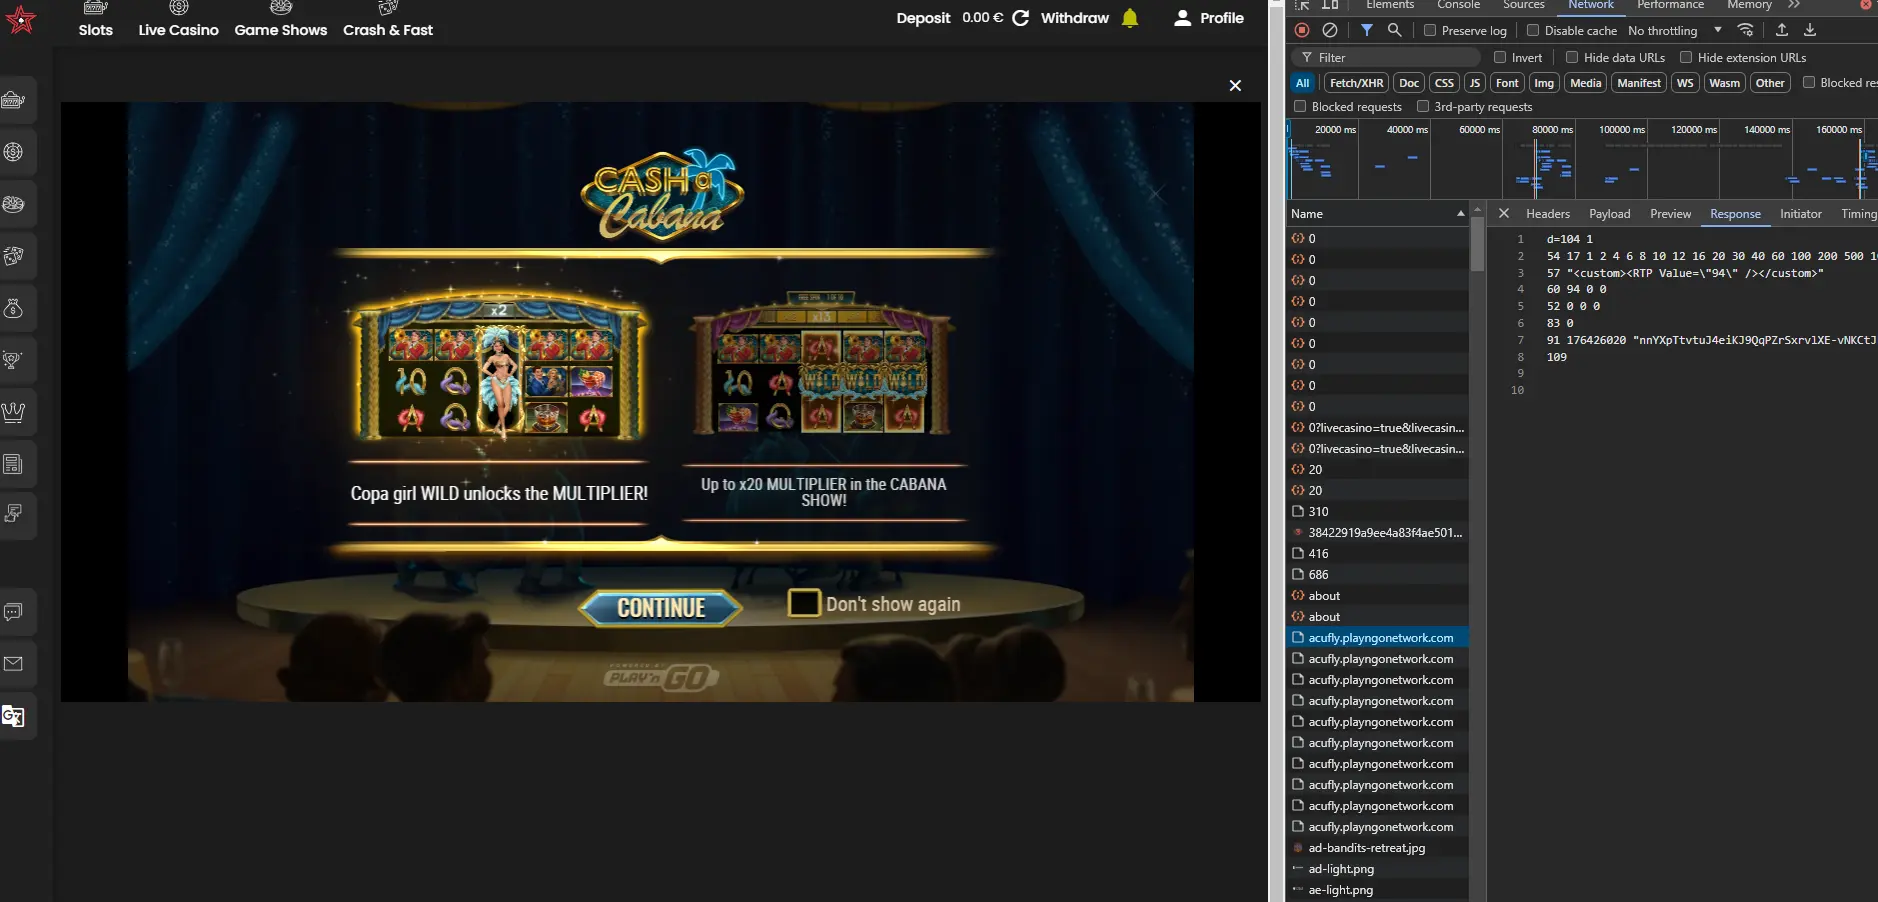Open the money bag sidebar icon
This screenshot has height=902, width=1878.
click(14, 308)
